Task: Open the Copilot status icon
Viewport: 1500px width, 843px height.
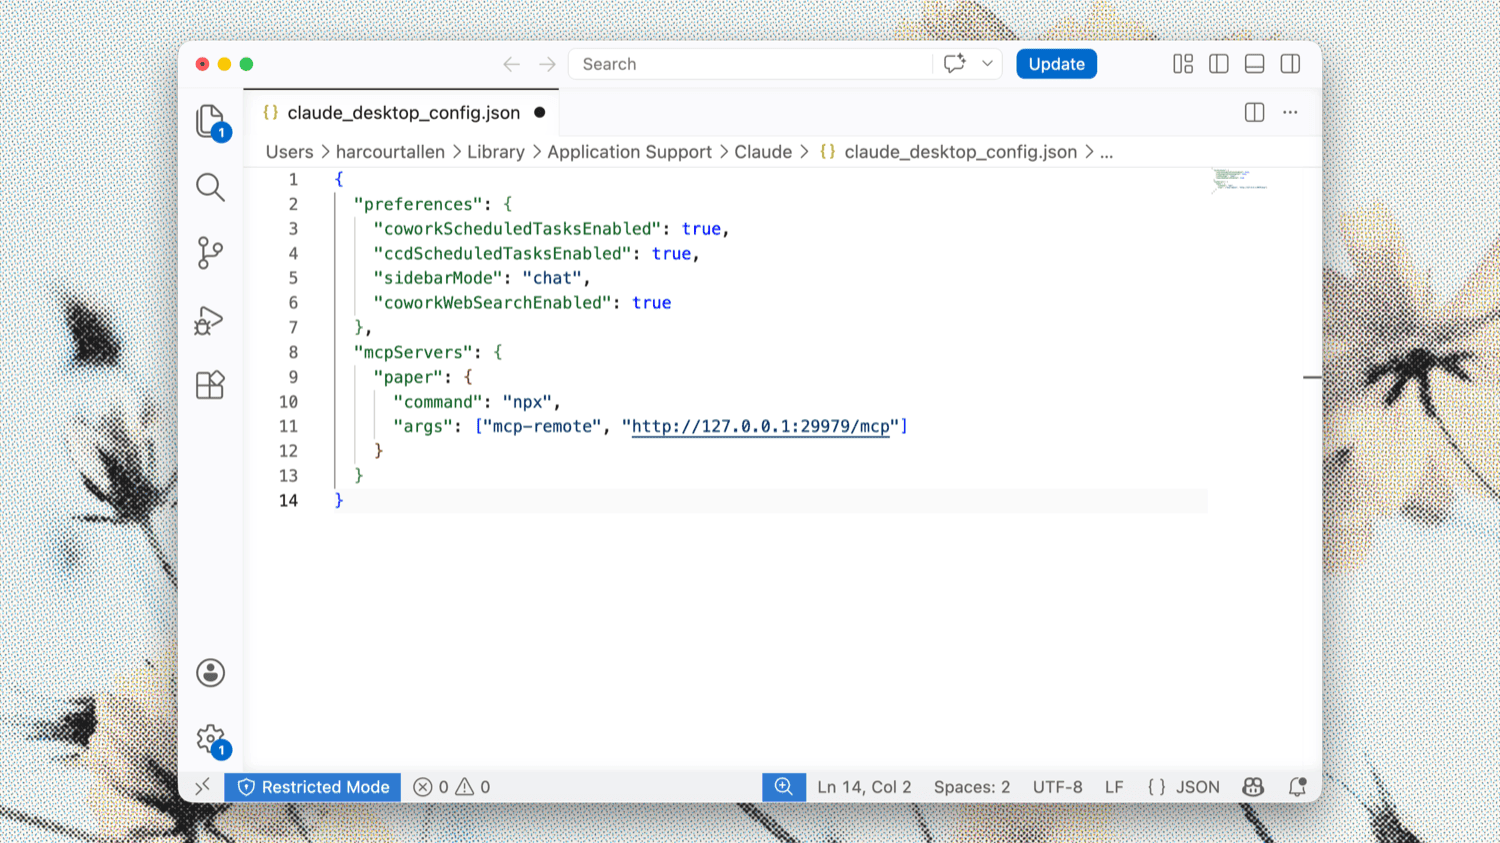Action: 1253,787
